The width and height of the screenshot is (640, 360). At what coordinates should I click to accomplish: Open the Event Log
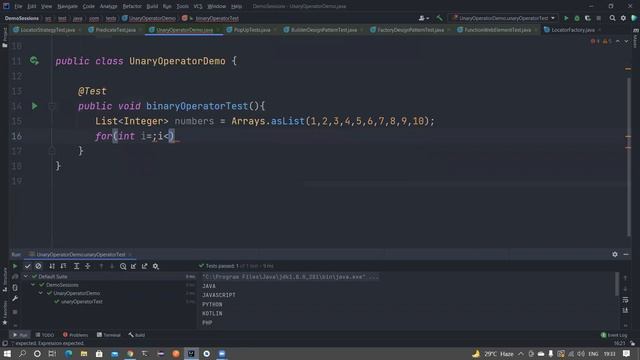614,335
